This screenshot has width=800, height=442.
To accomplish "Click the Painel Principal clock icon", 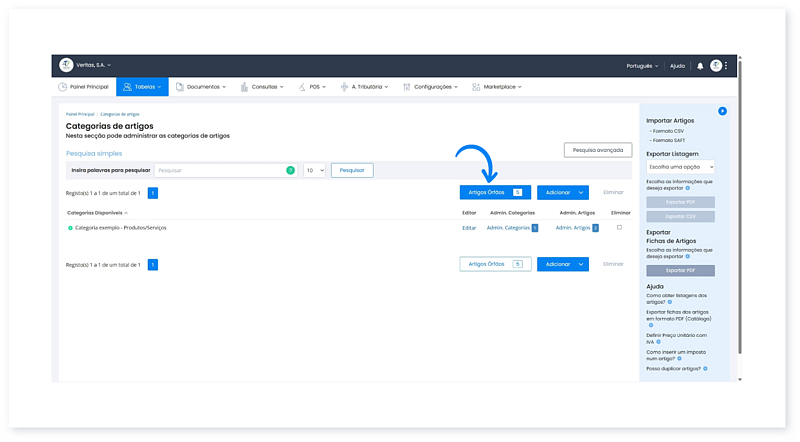I will point(62,87).
